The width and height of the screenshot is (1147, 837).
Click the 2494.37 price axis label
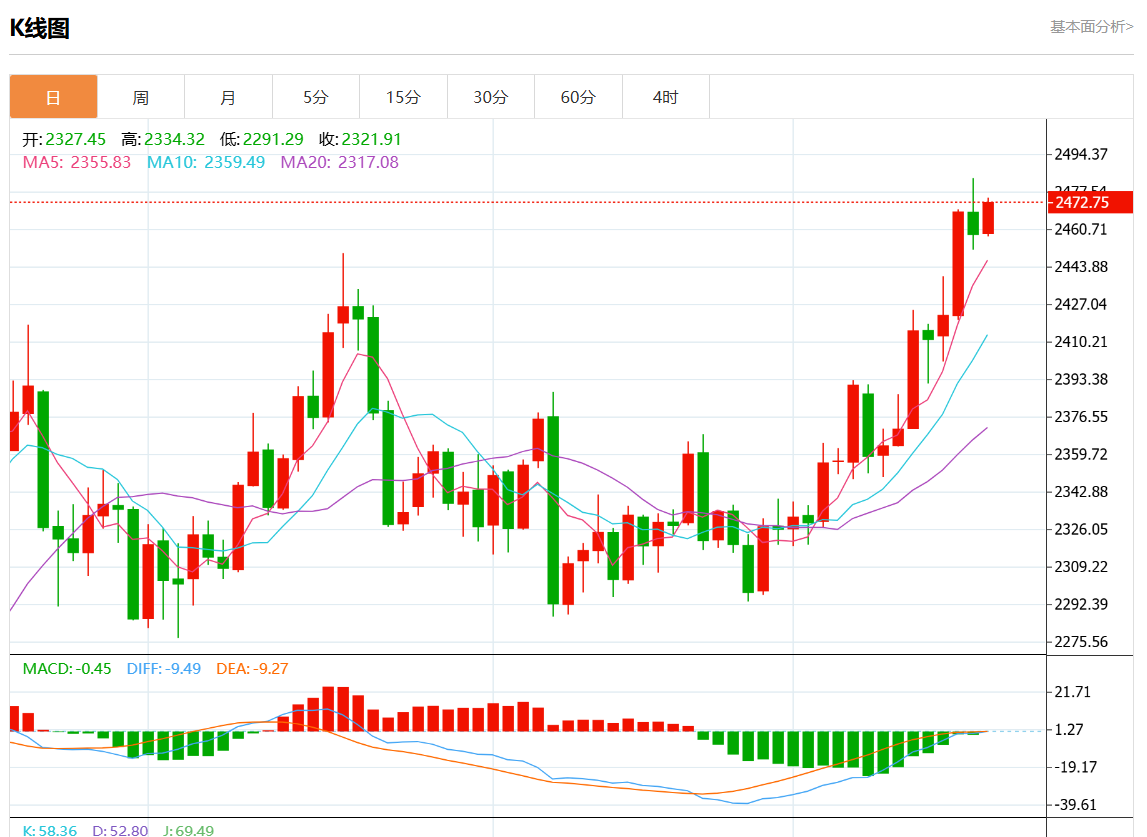click(x=1082, y=154)
